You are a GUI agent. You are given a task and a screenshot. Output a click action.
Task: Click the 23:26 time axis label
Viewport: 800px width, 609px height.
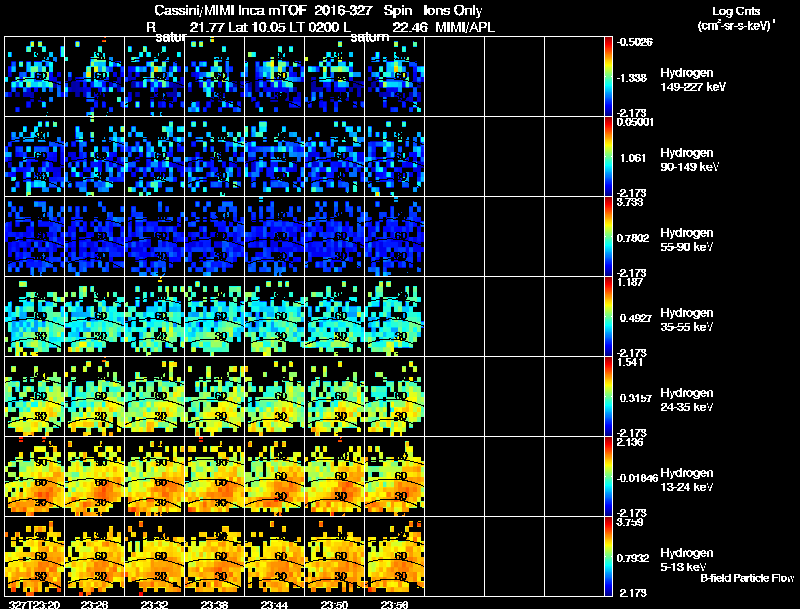(x=94, y=604)
